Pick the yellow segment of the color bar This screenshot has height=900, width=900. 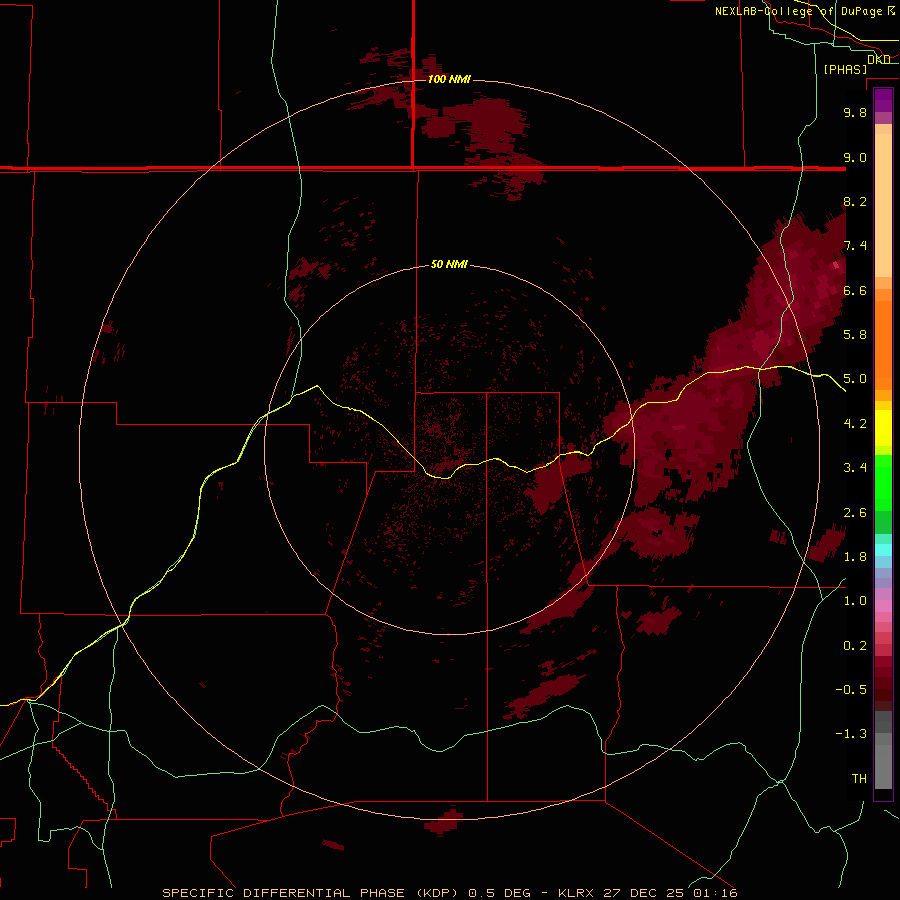[883, 428]
